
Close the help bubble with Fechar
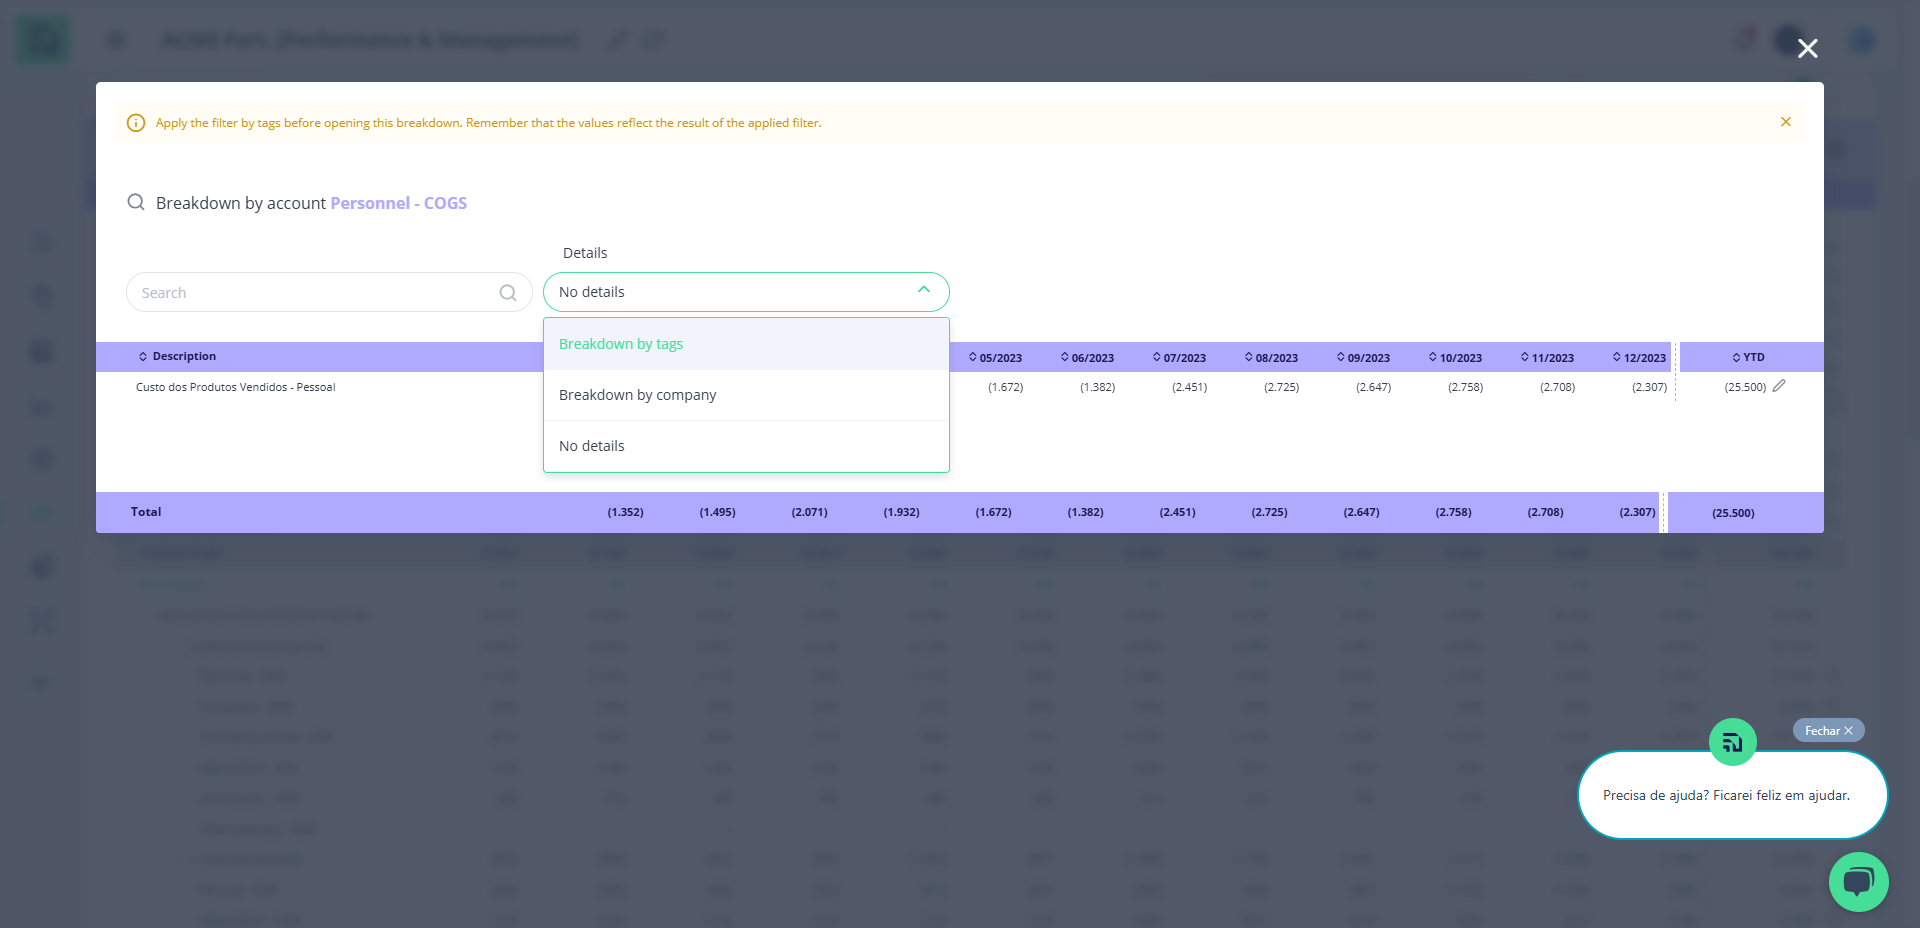pyautogui.click(x=1828, y=730)
